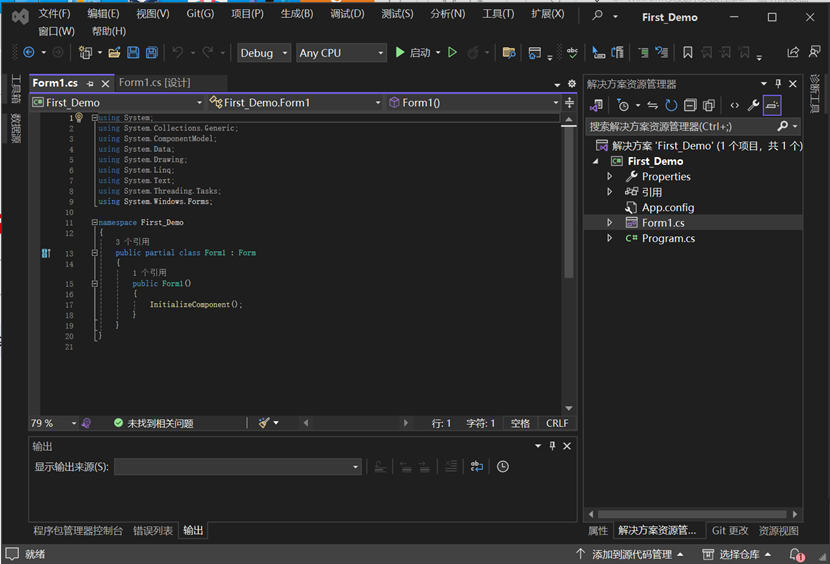
Task: Switch to the Git 更改 tab
Action: coord(730,531)
